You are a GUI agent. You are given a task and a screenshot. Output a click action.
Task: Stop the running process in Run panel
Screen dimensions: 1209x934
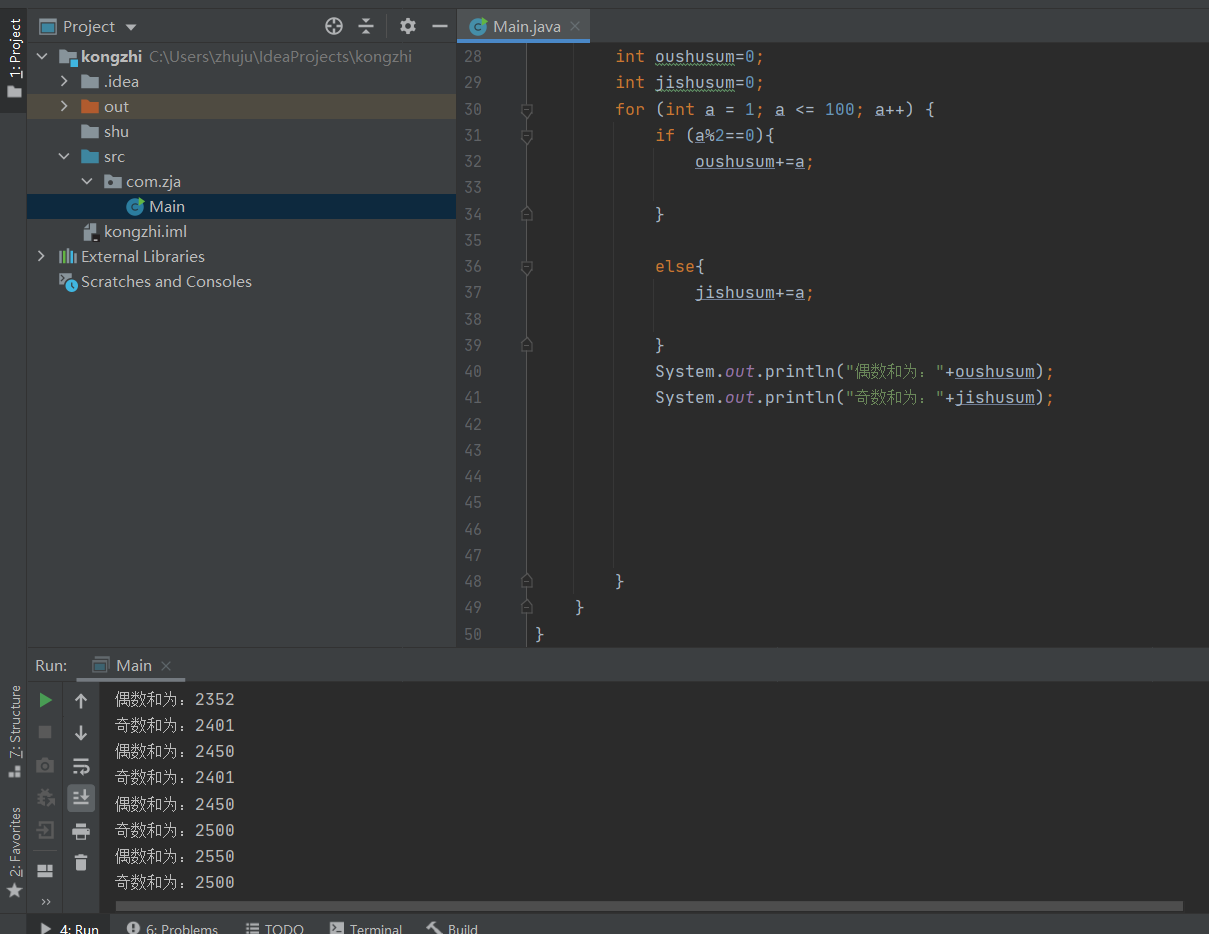[x=45, y=732]
